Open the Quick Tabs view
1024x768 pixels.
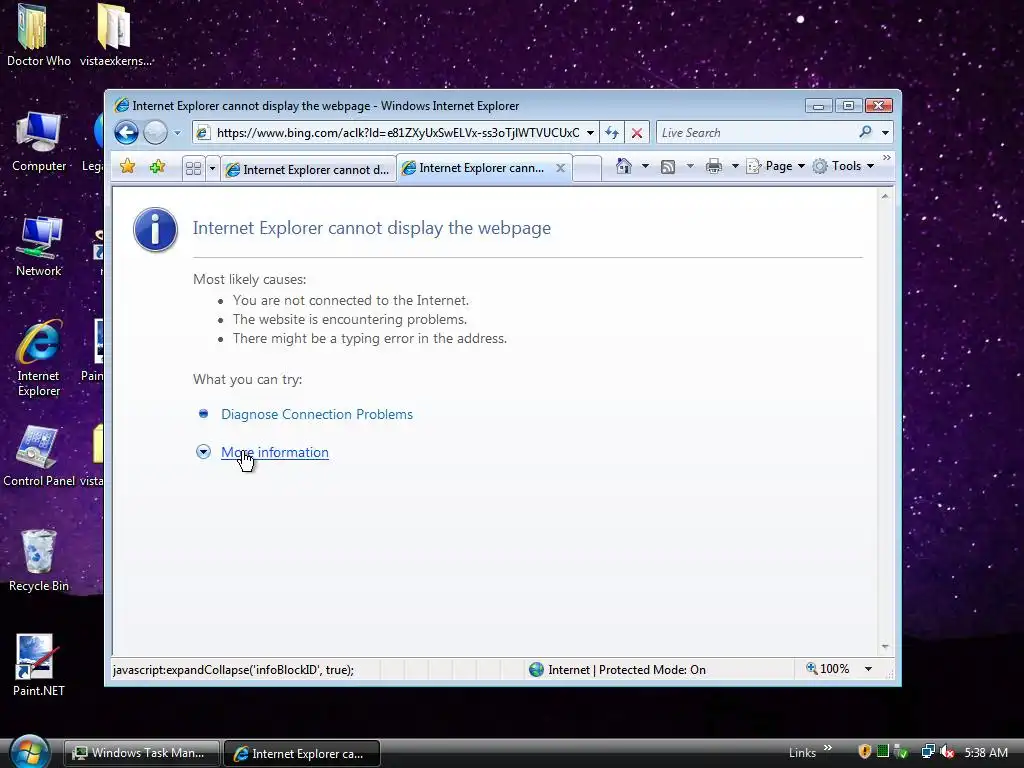click(x=193, y=168)
